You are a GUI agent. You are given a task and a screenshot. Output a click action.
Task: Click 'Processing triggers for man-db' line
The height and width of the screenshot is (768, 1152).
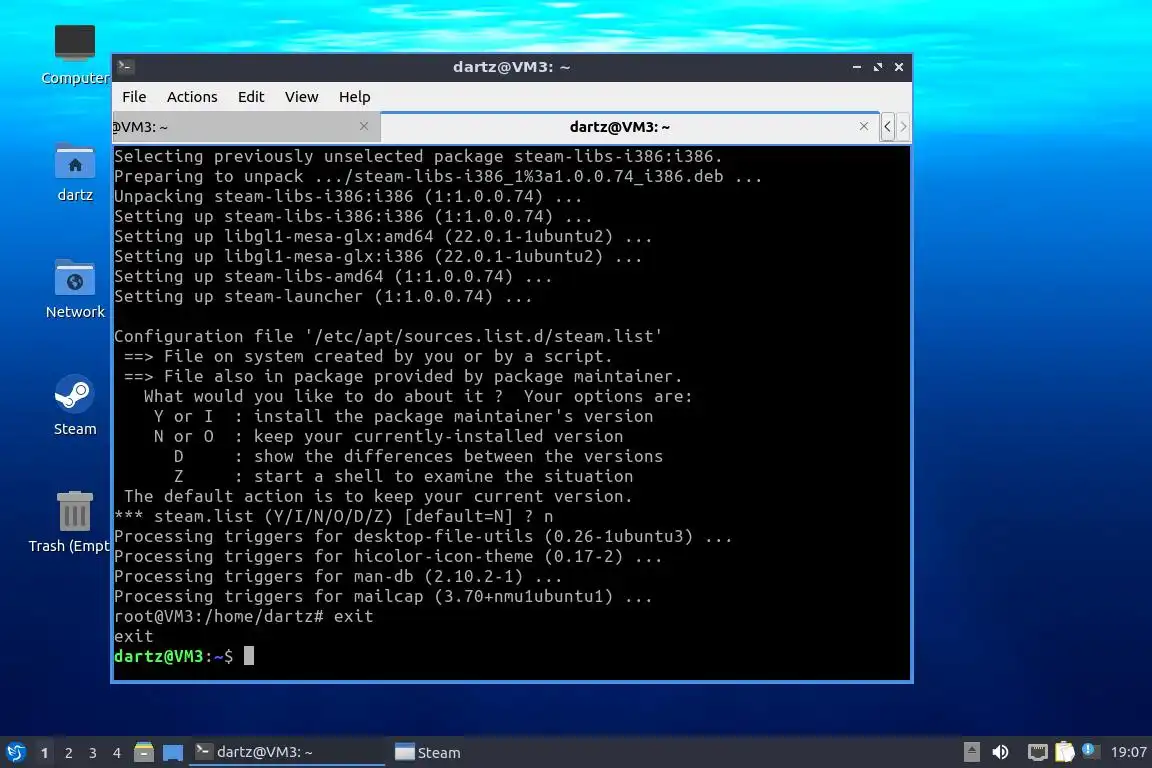(x=338, y=576)
